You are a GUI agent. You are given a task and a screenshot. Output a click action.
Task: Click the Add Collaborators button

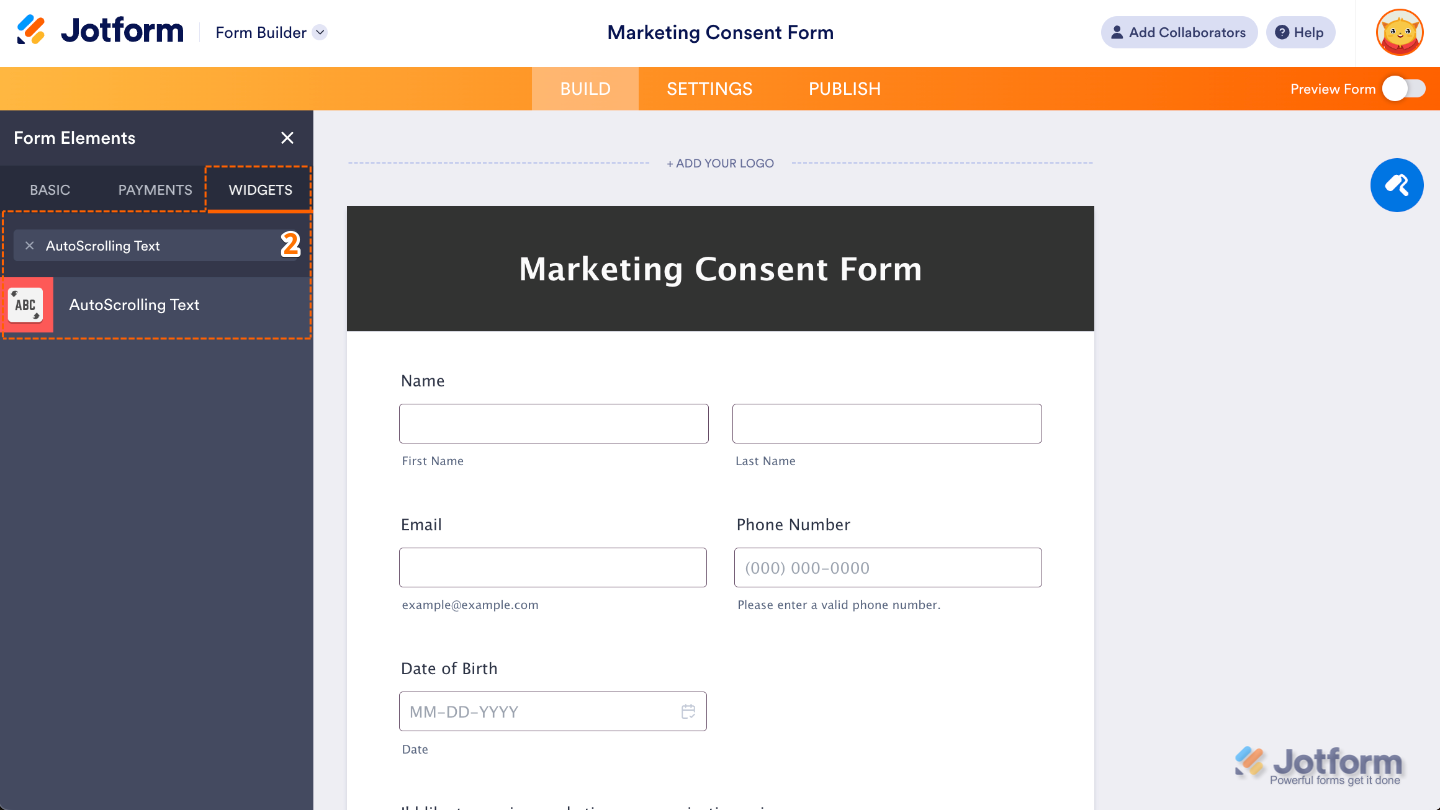click(1179, 32)
